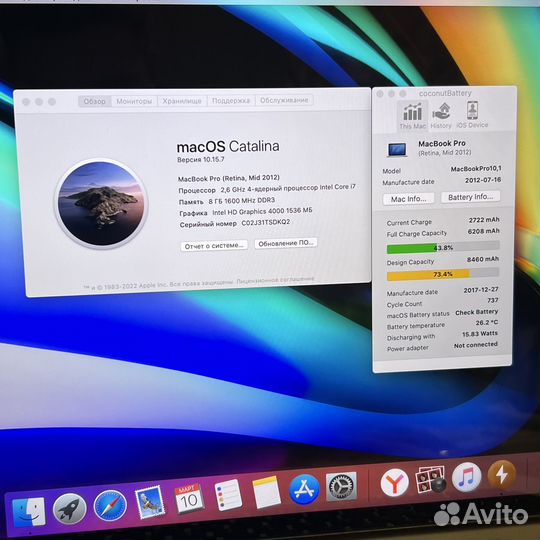Click yellow 73.4% capacity bar
The image size is (540, 540).
(443, 274)
